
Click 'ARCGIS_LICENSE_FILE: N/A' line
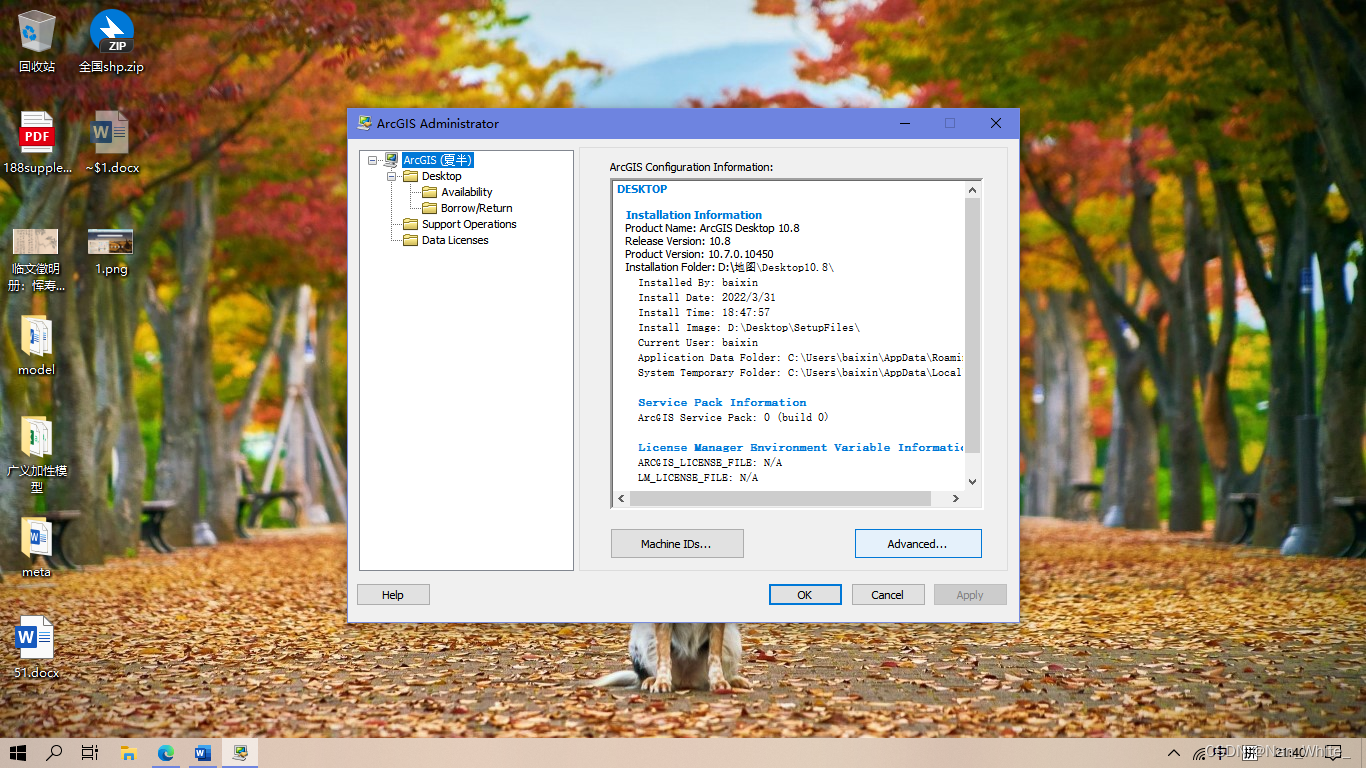710,463
